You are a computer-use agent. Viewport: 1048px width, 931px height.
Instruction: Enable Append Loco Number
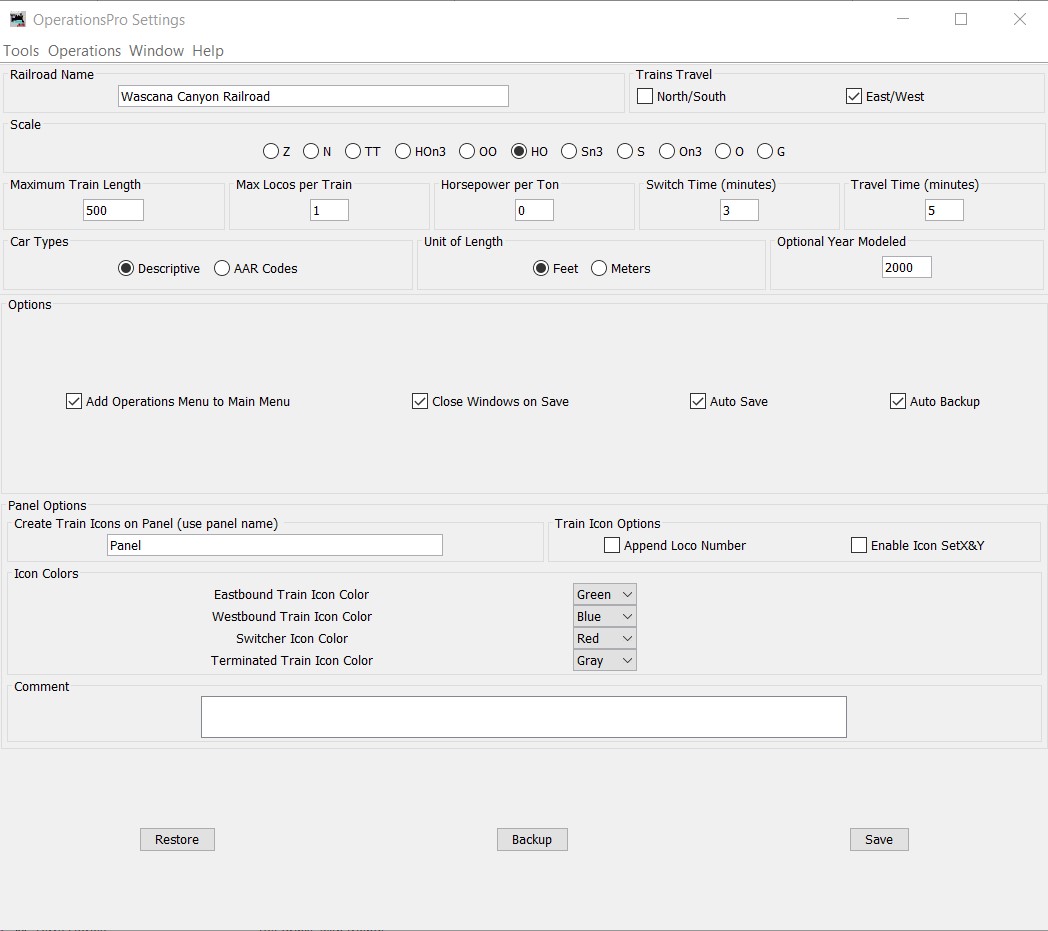(611, 545)
